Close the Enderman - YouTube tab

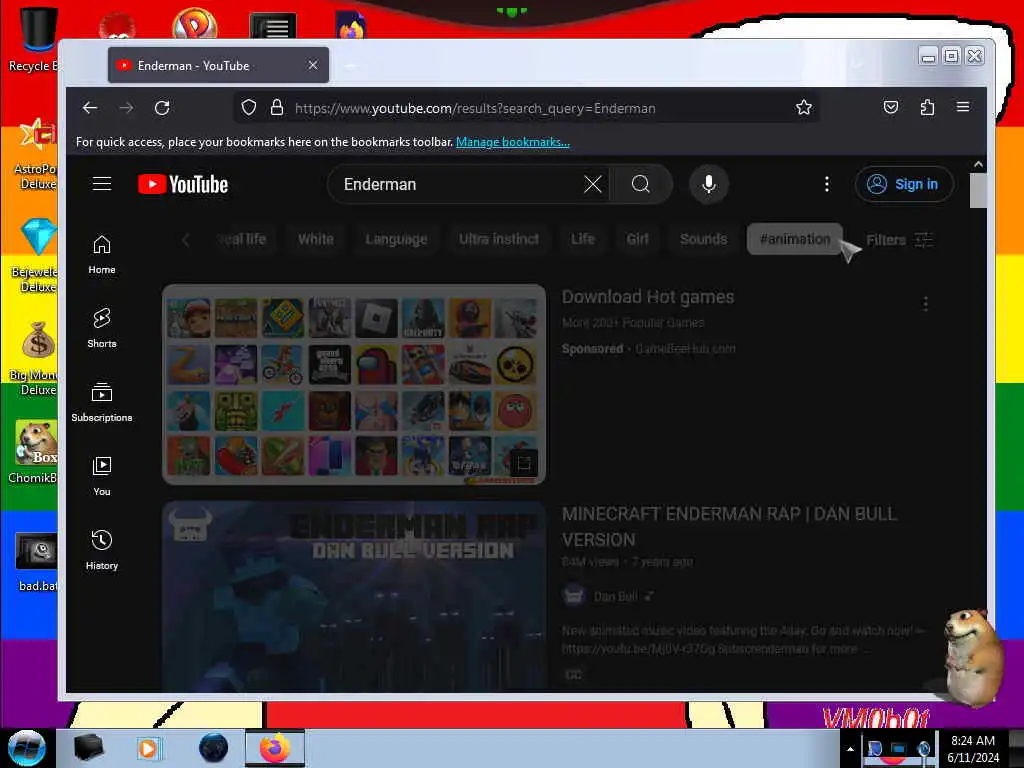pos(313,65)
